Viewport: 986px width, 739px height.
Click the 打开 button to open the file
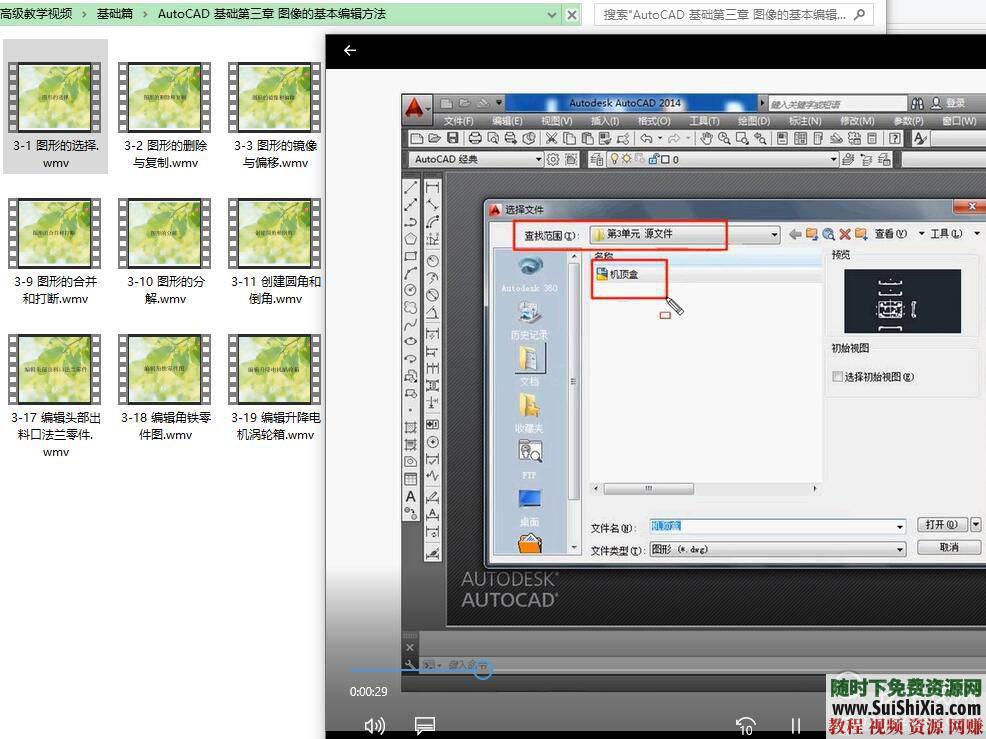942,524
